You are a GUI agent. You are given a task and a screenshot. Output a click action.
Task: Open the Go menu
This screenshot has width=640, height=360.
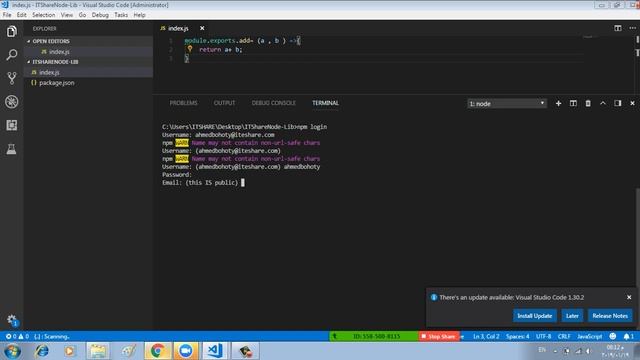click(82, 15)
